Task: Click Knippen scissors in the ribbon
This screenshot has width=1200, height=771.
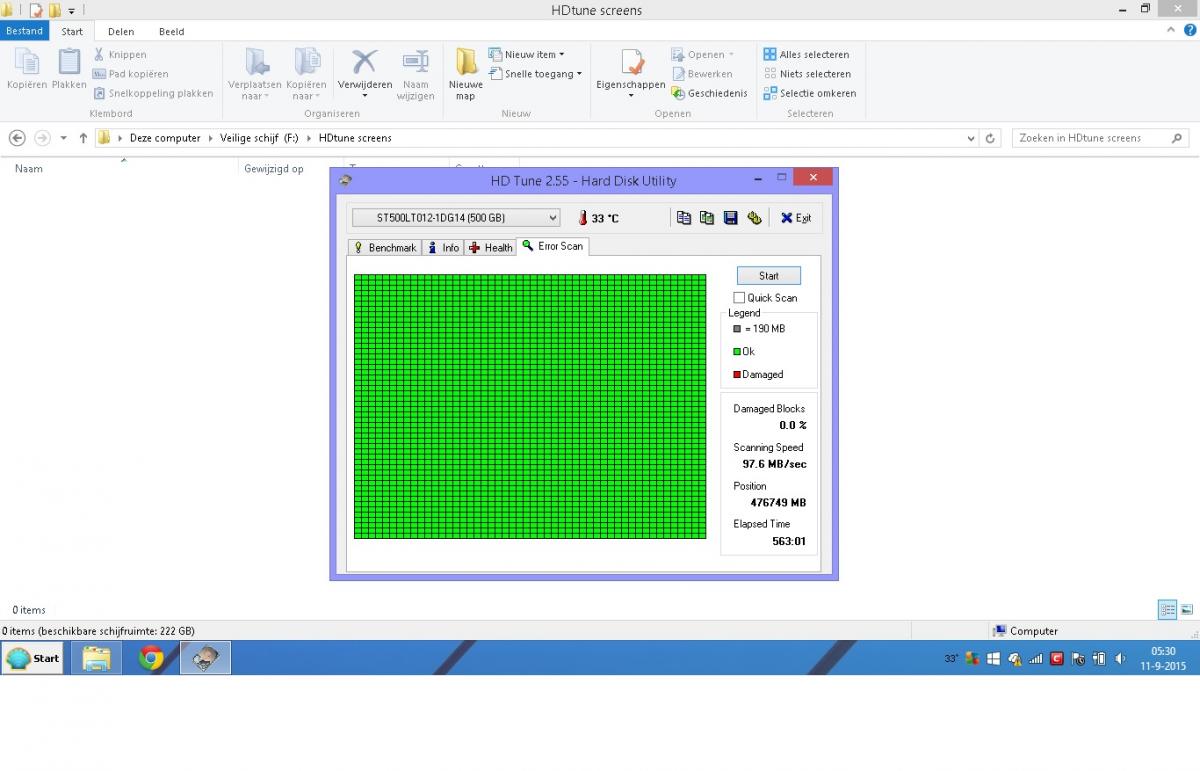Action: click(x=120, y=55)
